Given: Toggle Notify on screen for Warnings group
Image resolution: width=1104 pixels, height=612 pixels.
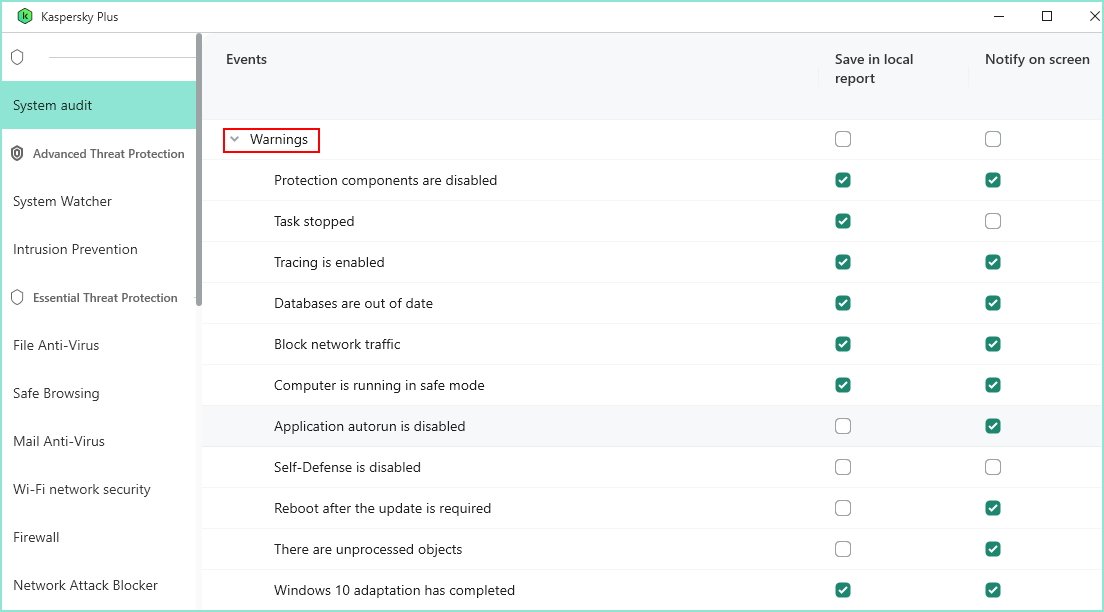Looking at the screenshot, I should [992, 140].
